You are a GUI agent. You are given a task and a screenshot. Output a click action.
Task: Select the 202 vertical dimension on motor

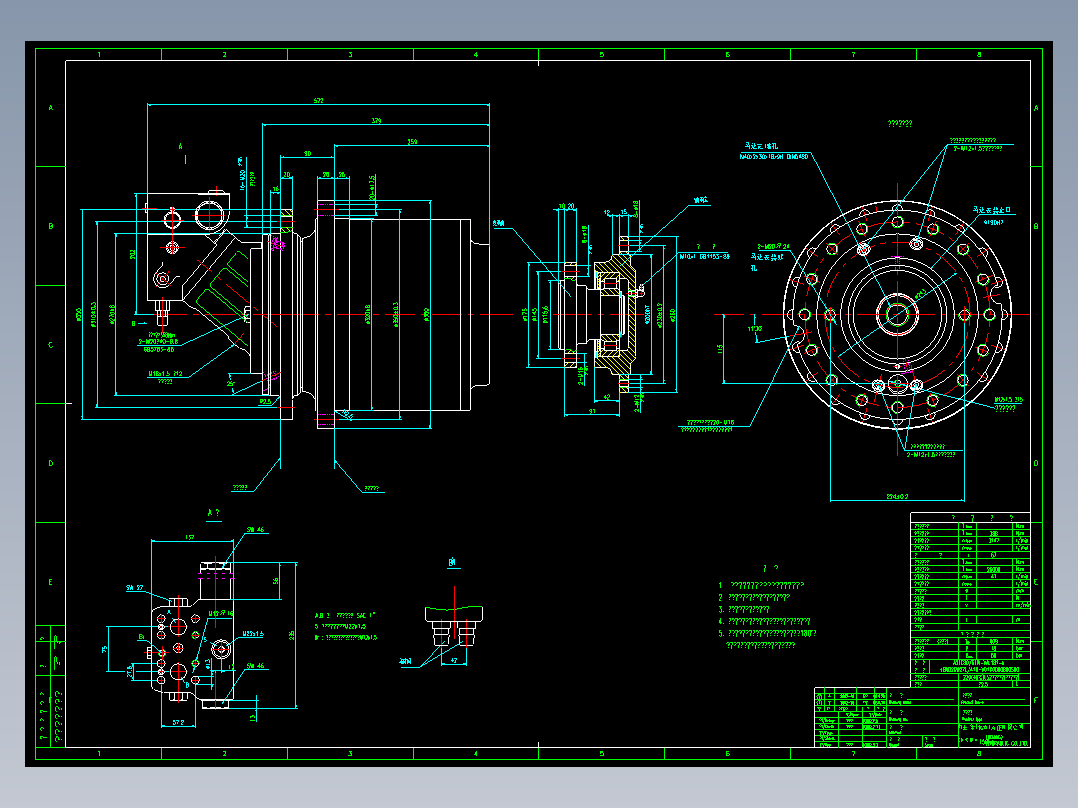point(133,254)
